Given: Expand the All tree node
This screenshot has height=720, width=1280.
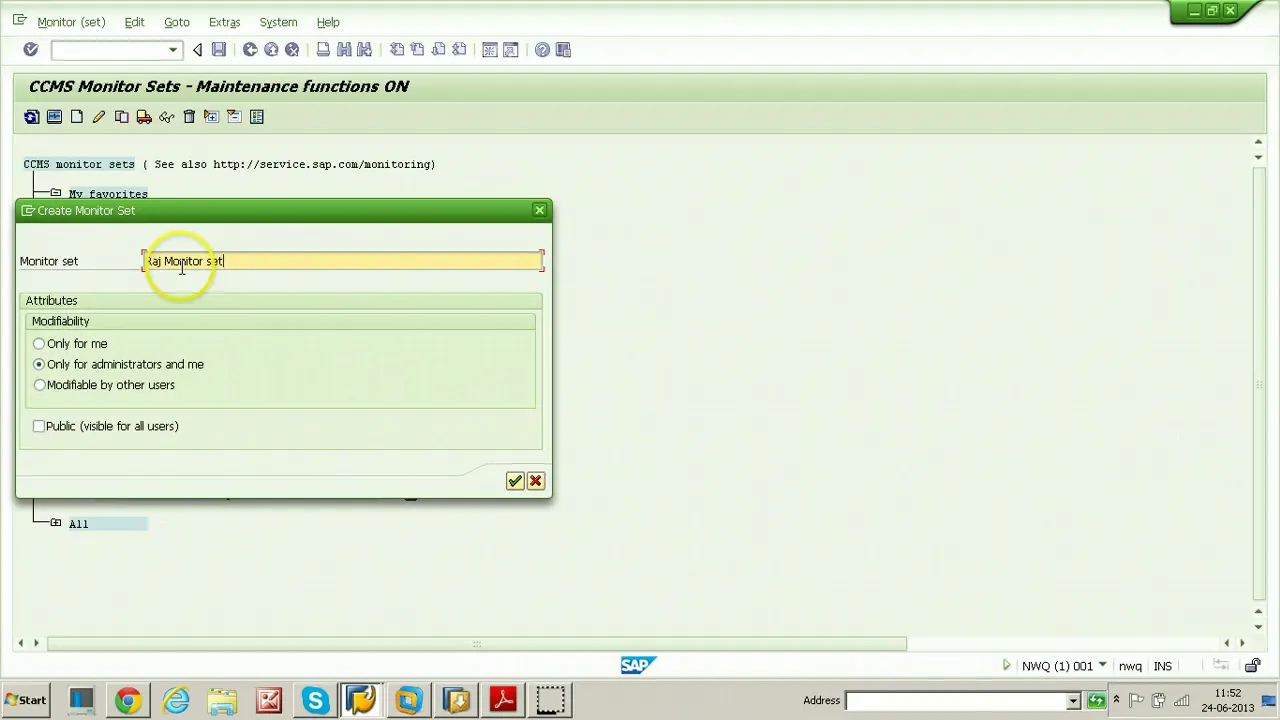Looking at the screenshot, I should click(x=56, y=523).
